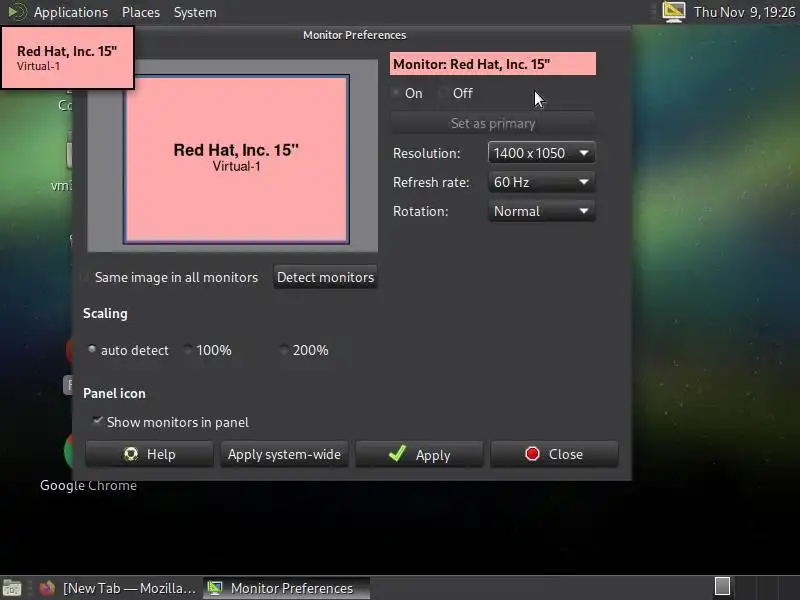Click the Red Hat Virtual-1 monitor label popup
This screenshot has height=600, width=800.
click(x=67, y=58)
